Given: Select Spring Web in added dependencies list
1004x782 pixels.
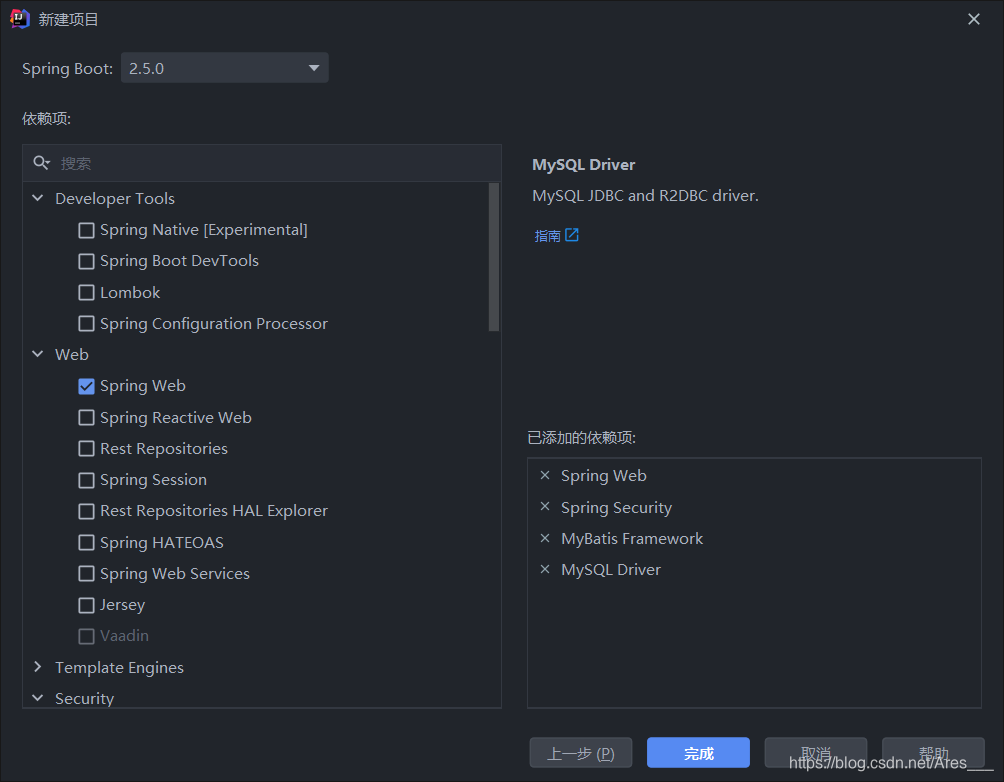Looking at the screenshot, I should click(604, 476).
